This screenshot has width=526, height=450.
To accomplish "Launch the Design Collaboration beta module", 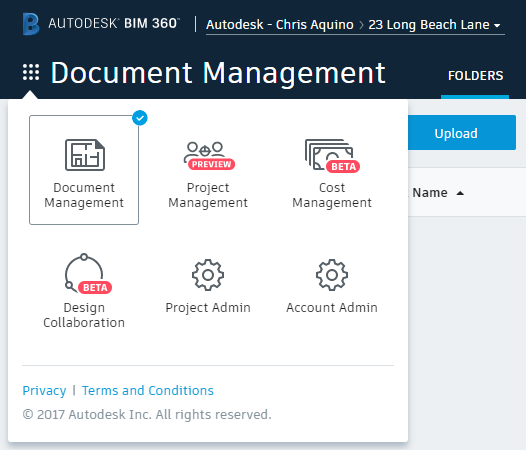I will 84,291.
